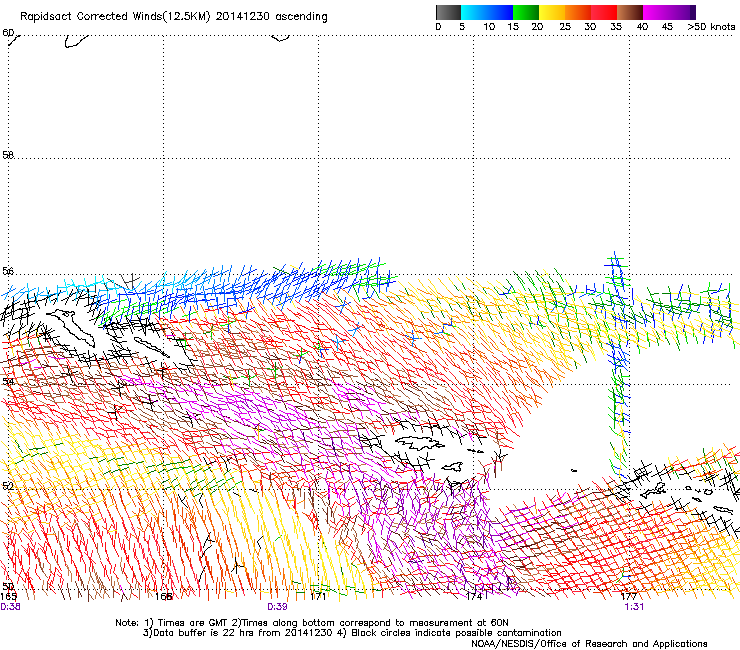Click the note 'Times are GMT' line
Image resolution: width=740 pixels, height=650 pixels.
point(312,623)
